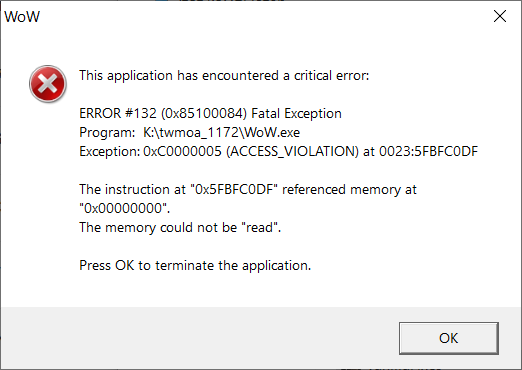Click the 0023:5FBFC0DF address
Screen dimensions: 522x370
[x=428, y=152]
